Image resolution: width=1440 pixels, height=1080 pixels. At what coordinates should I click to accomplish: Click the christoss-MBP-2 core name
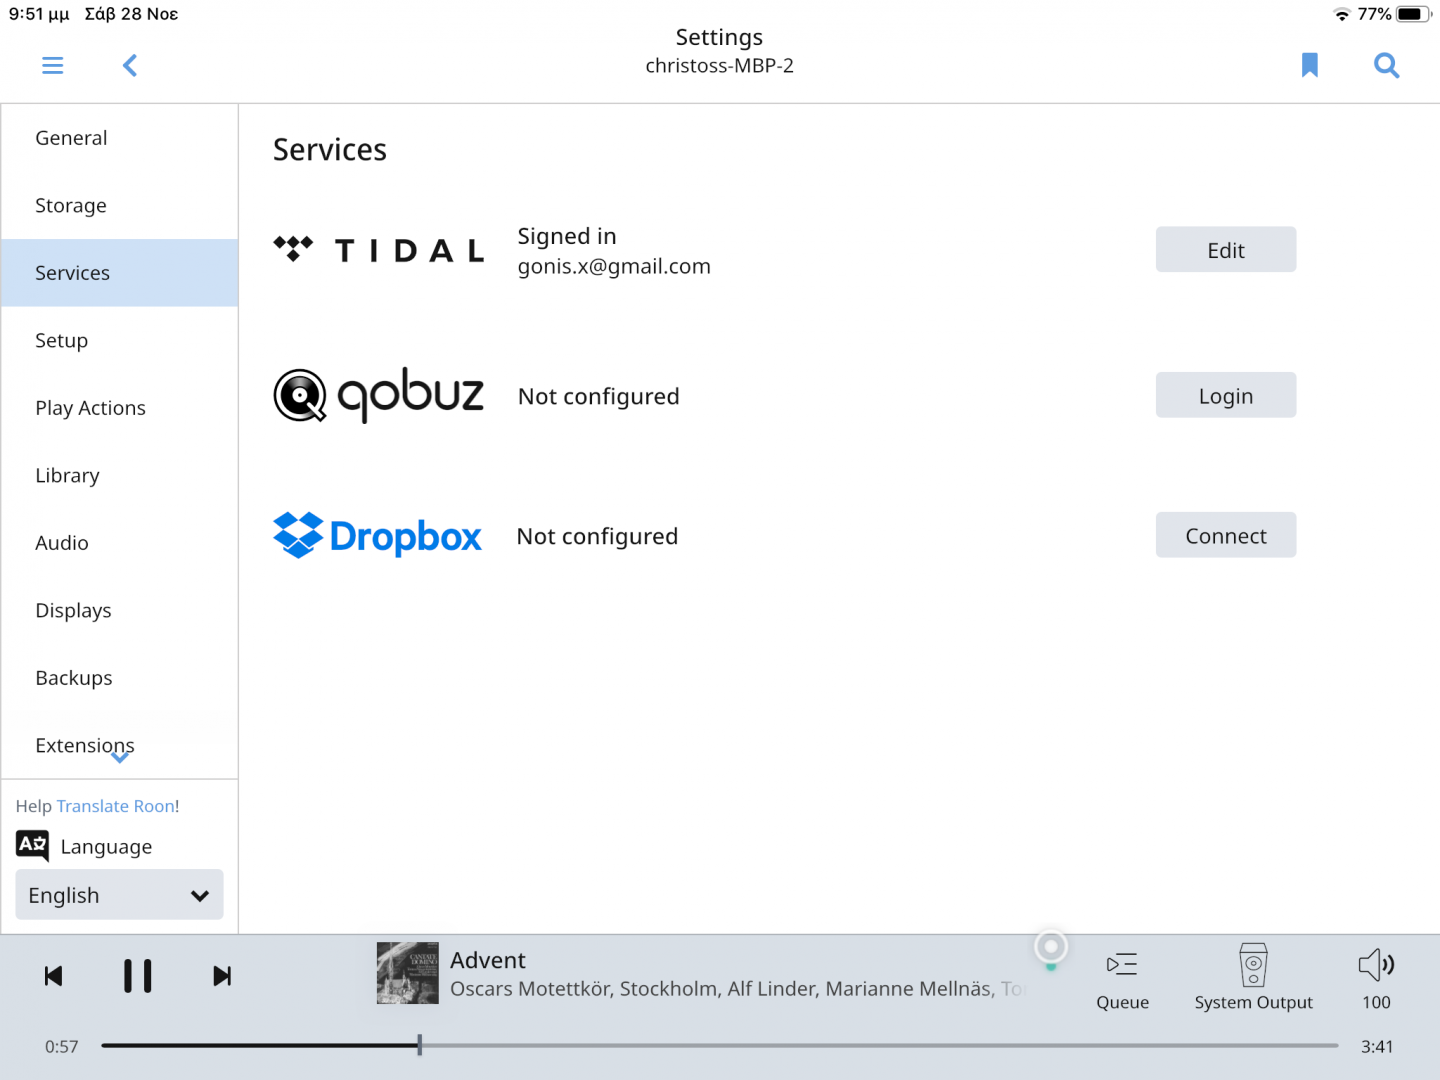(720, 66)
